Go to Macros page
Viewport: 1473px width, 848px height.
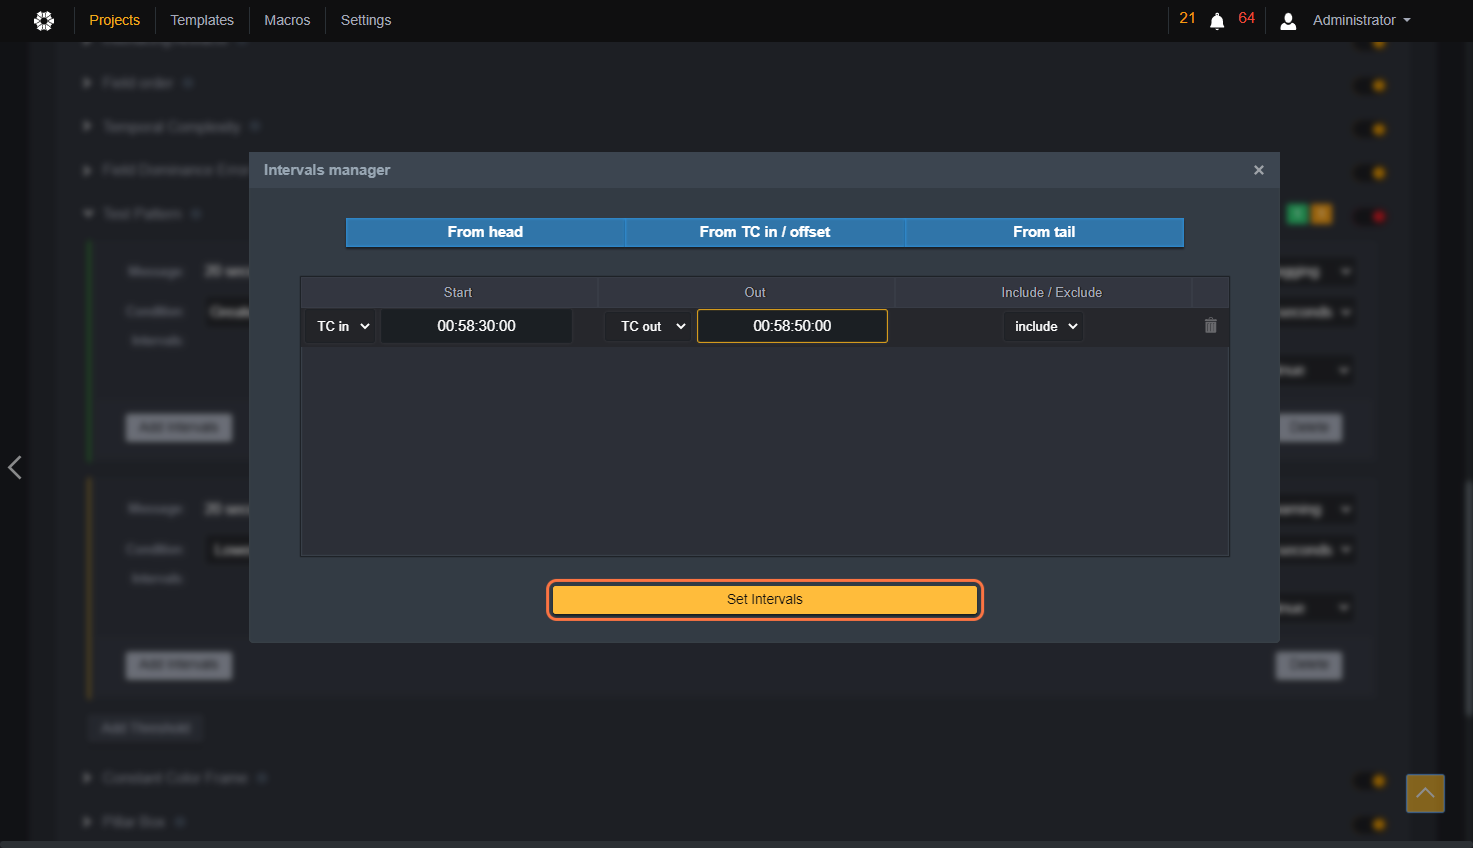287,20
